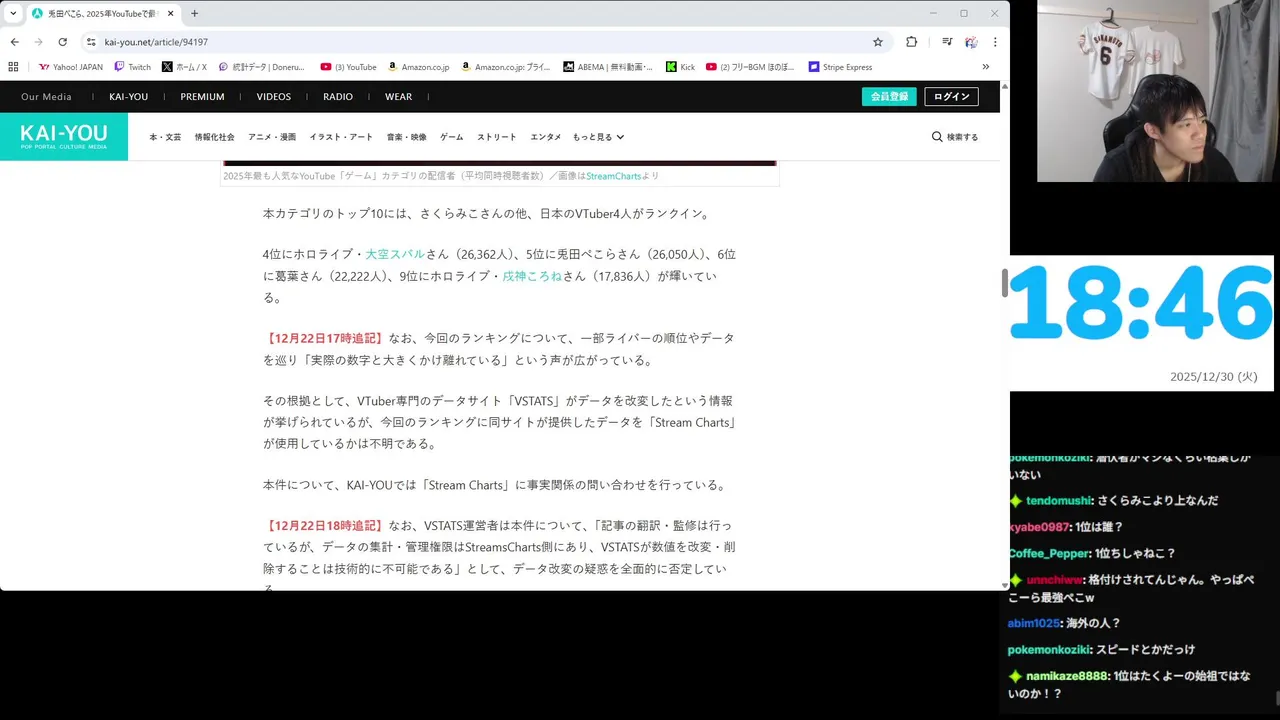Open site information icon in address bar
1280x720 pixels.
(x=91, y=42)
